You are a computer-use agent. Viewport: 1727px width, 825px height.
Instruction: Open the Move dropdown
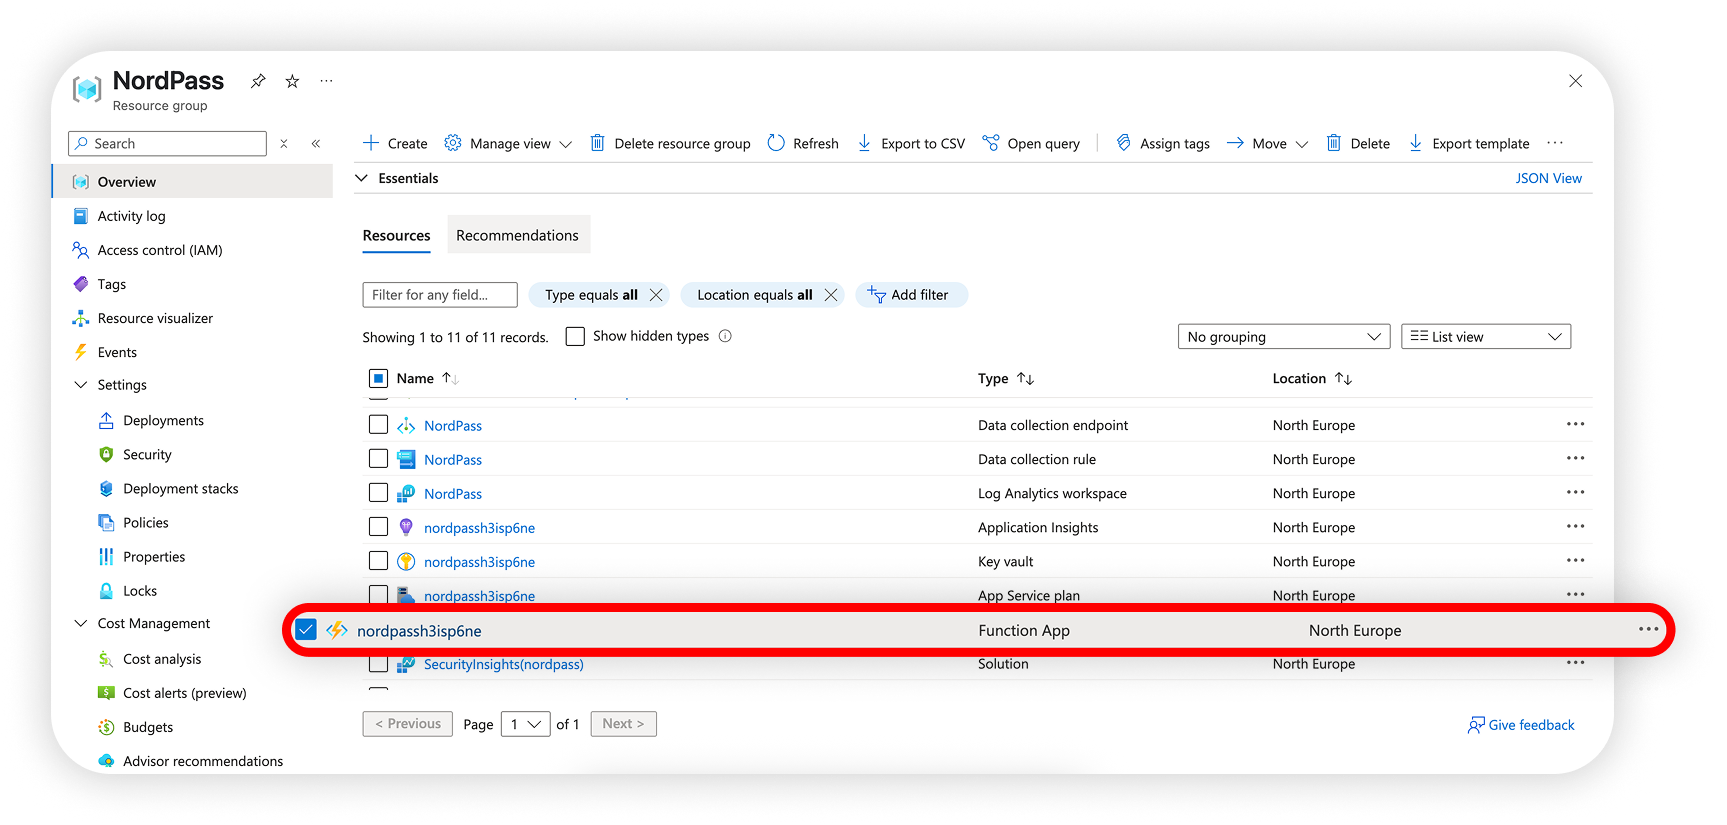click(1267, 143)
